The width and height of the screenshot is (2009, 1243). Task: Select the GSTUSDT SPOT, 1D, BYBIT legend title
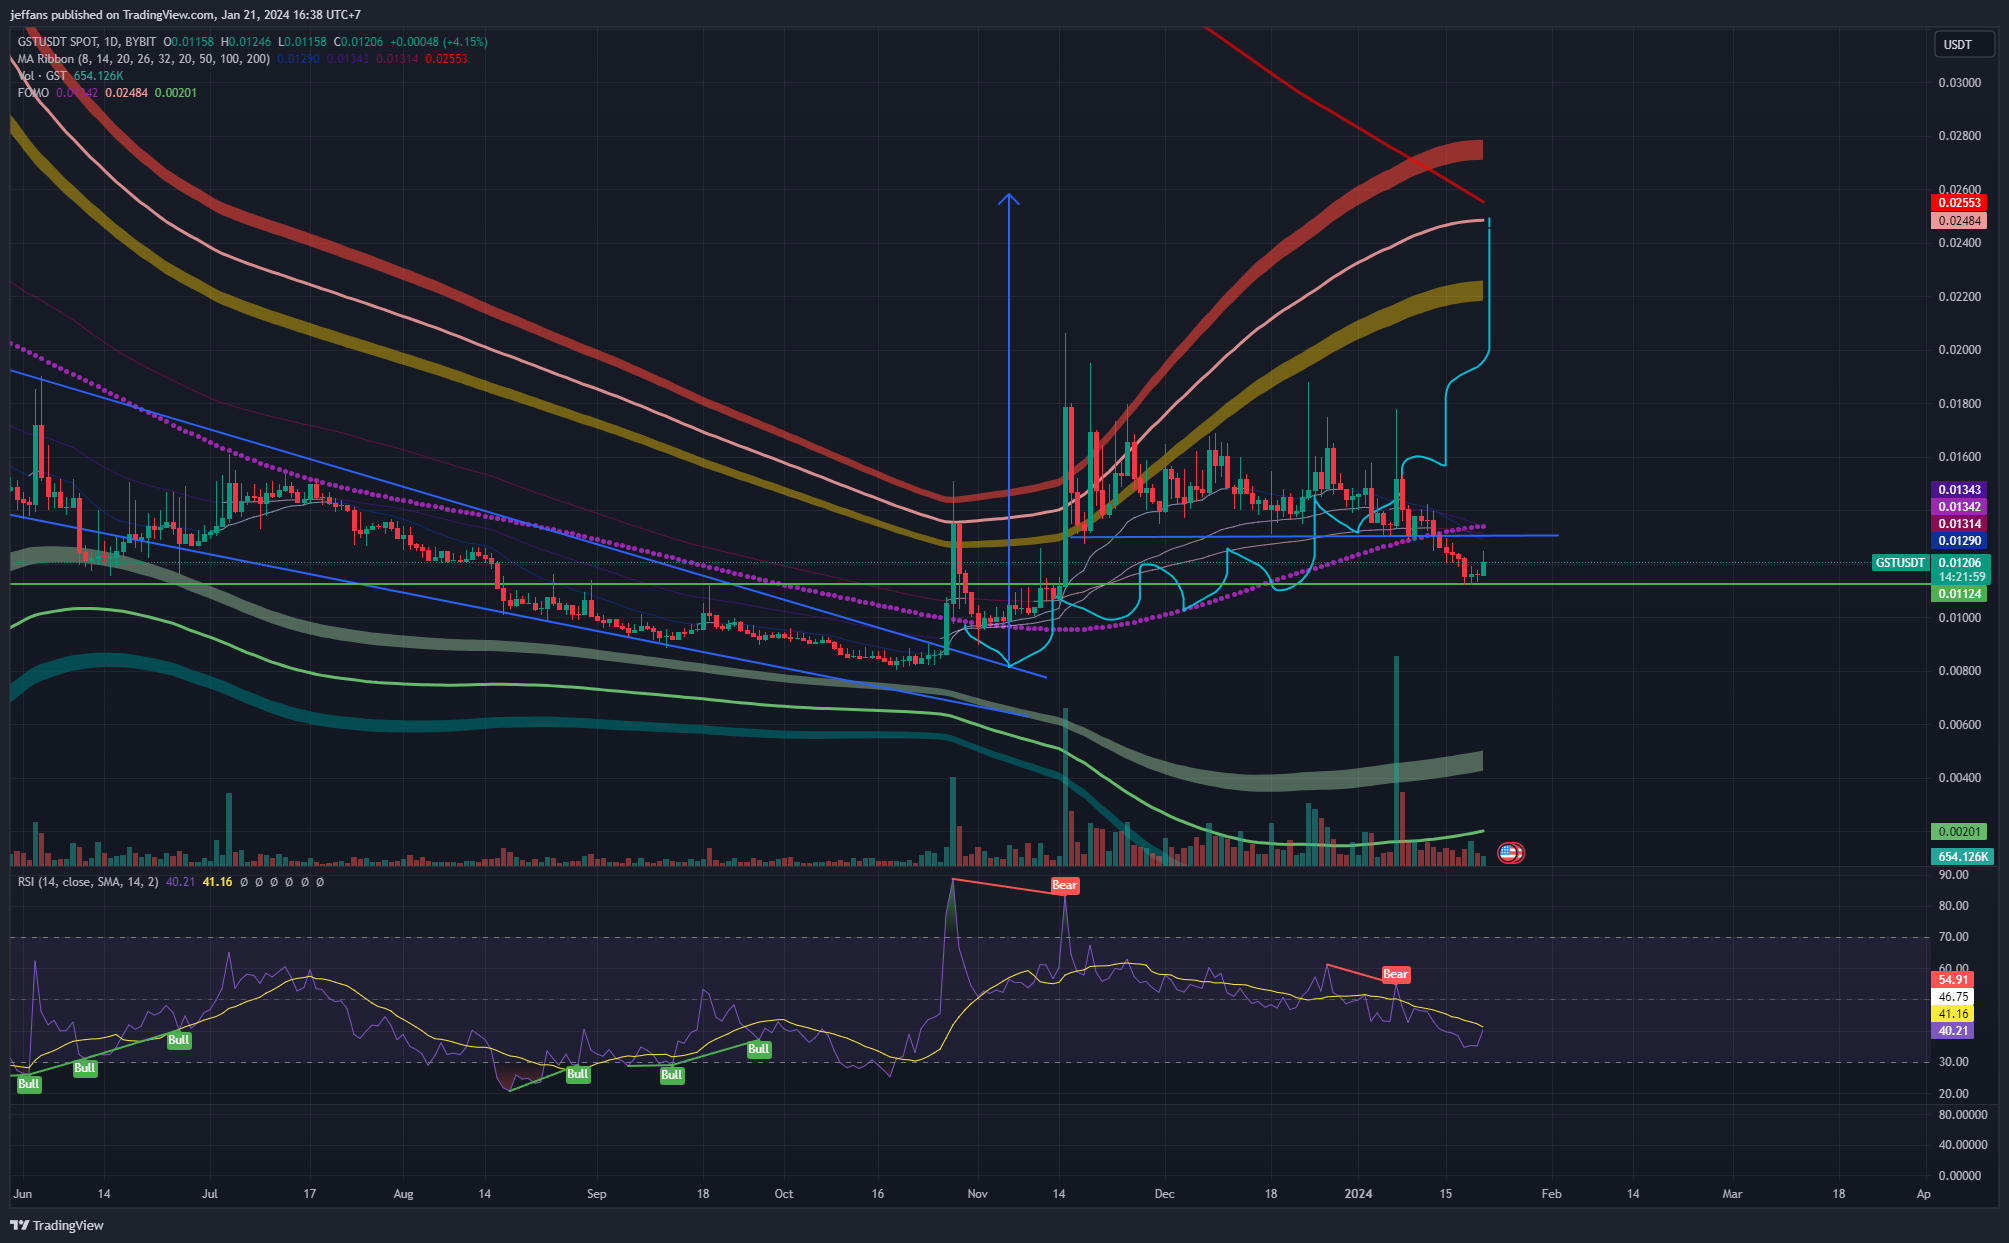(x=87, y=42)
